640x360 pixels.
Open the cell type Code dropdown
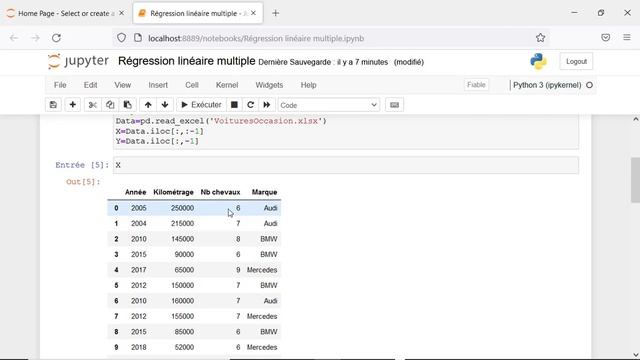click(x=329, y=105)
